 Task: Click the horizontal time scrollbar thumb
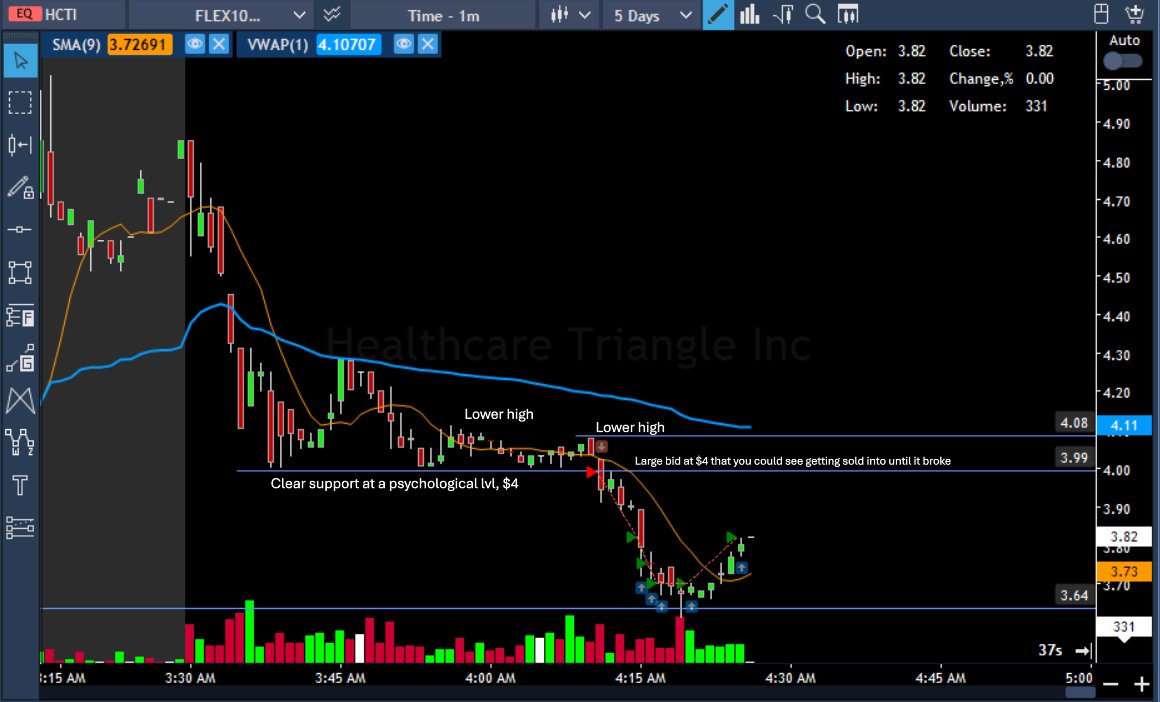pos(1079,691)
